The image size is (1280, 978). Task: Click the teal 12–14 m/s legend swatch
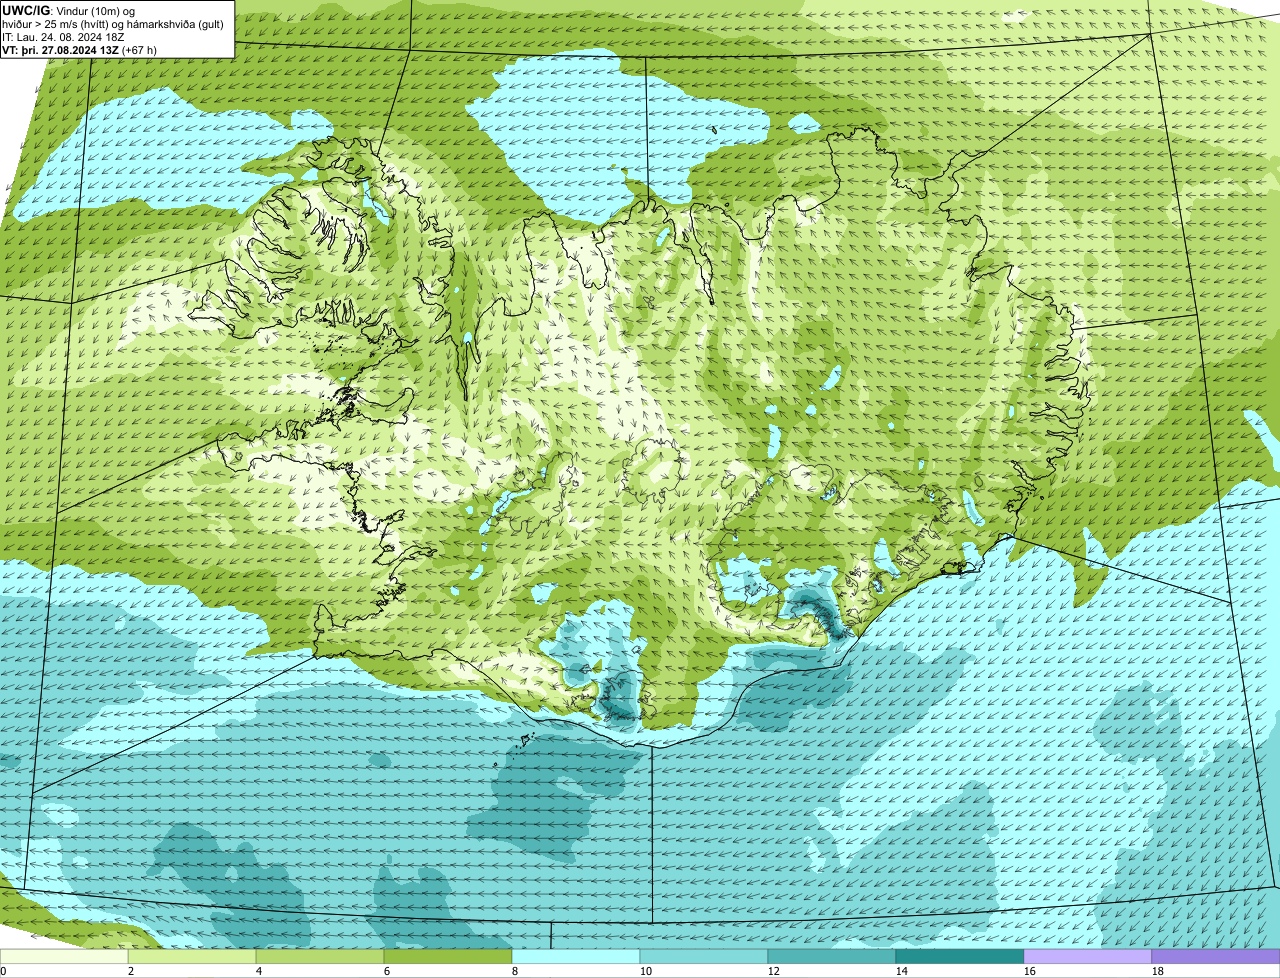pyautogui.click(x=832, y=957)
